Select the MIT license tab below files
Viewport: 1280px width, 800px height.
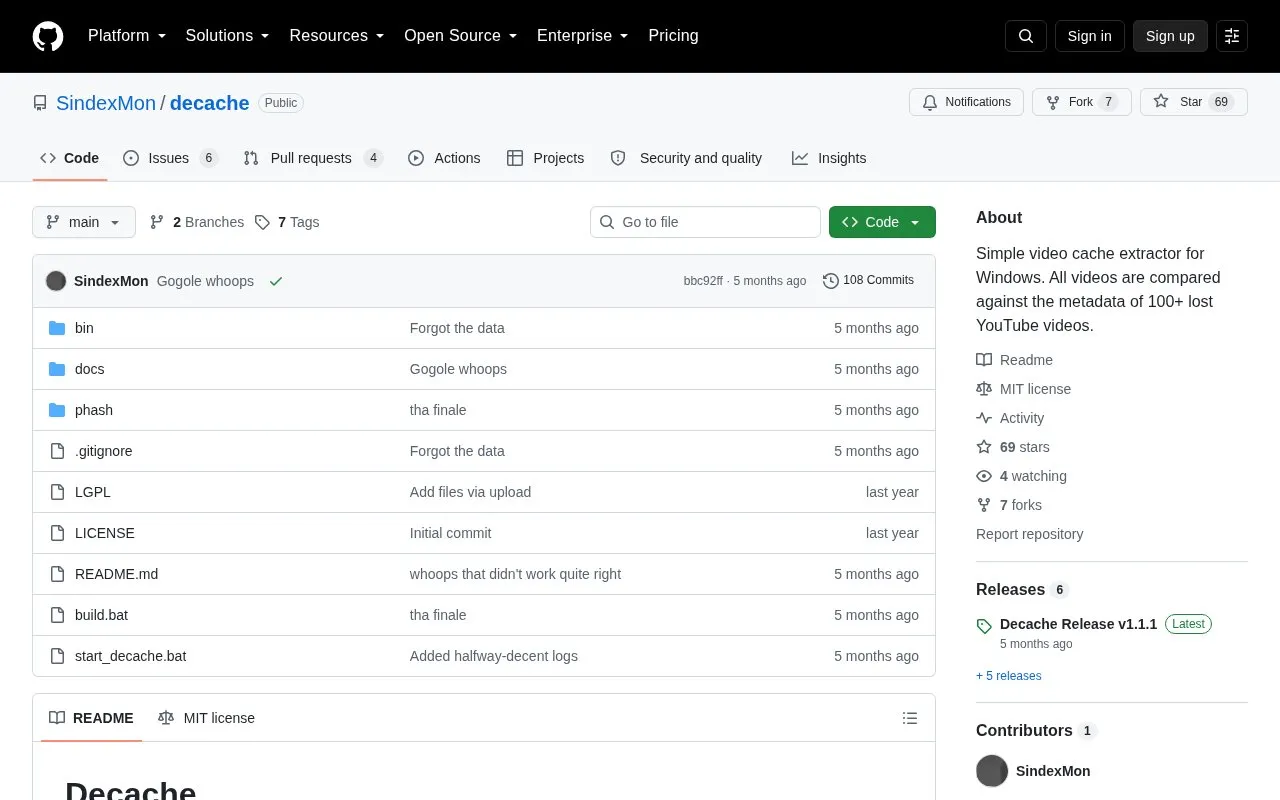coord(207,718)
